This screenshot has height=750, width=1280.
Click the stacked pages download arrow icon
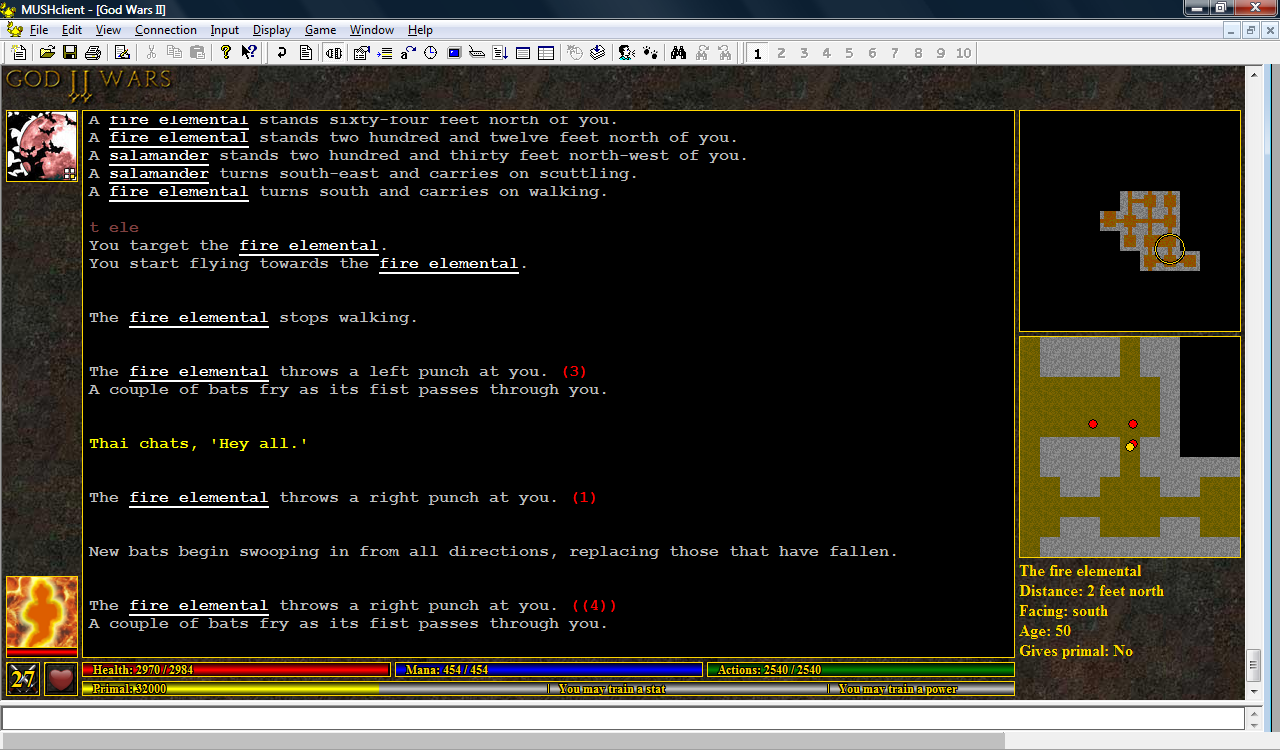click(597, 53)
